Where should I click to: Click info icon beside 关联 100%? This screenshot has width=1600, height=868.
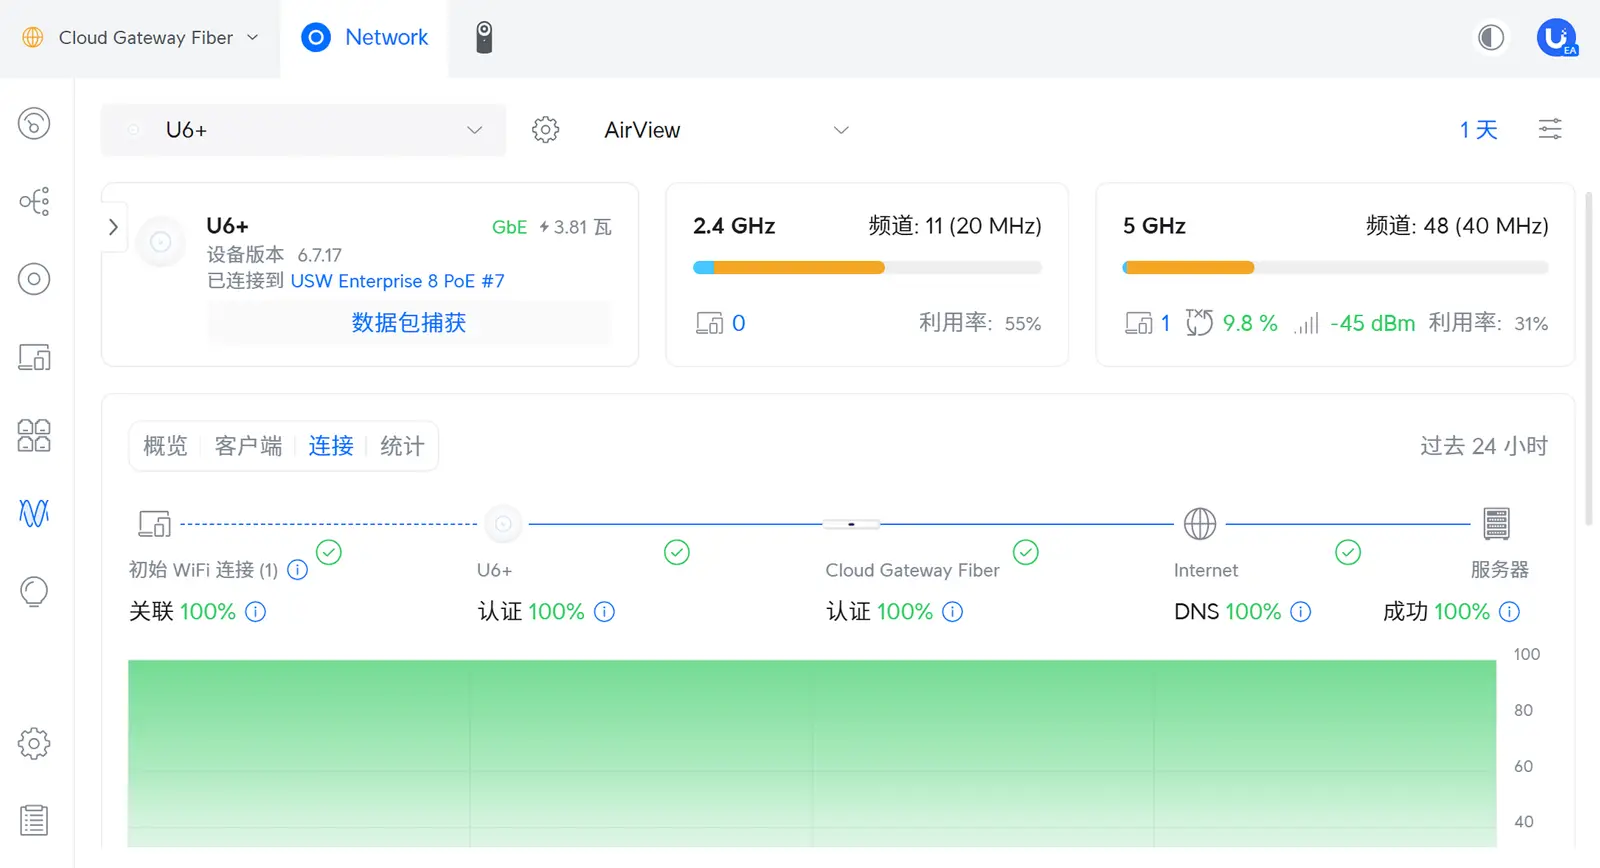[256, 612]
